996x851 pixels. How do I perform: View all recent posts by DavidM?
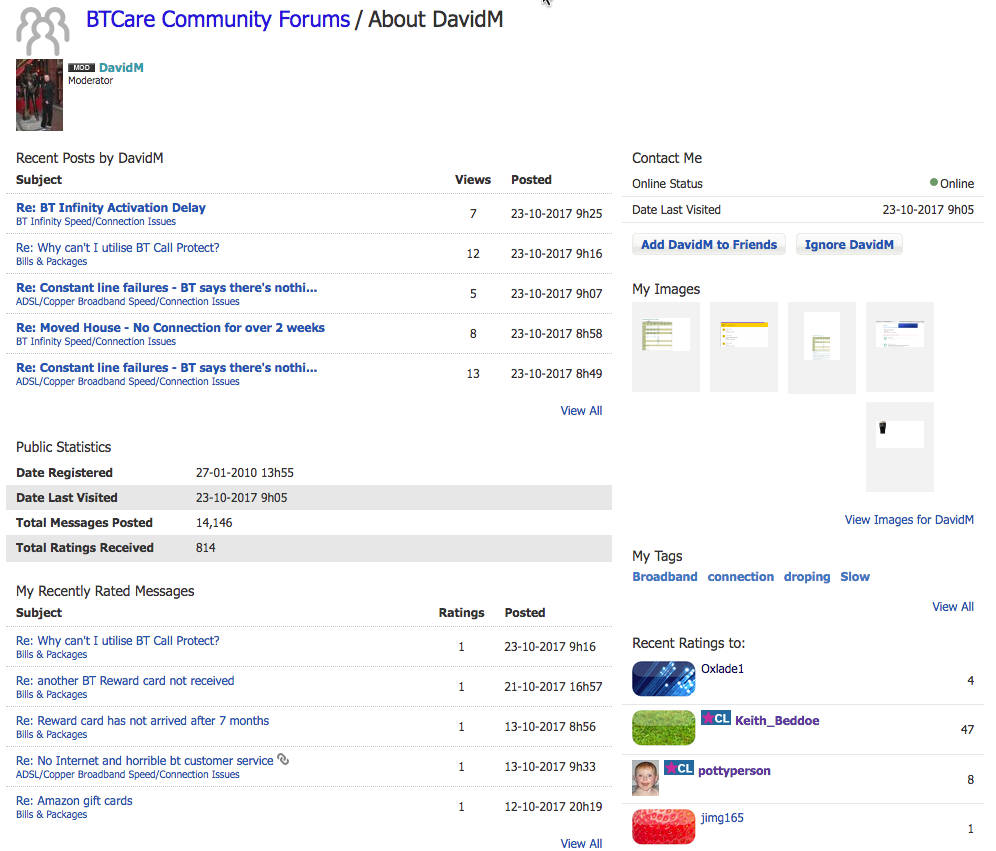pos(581,411)
